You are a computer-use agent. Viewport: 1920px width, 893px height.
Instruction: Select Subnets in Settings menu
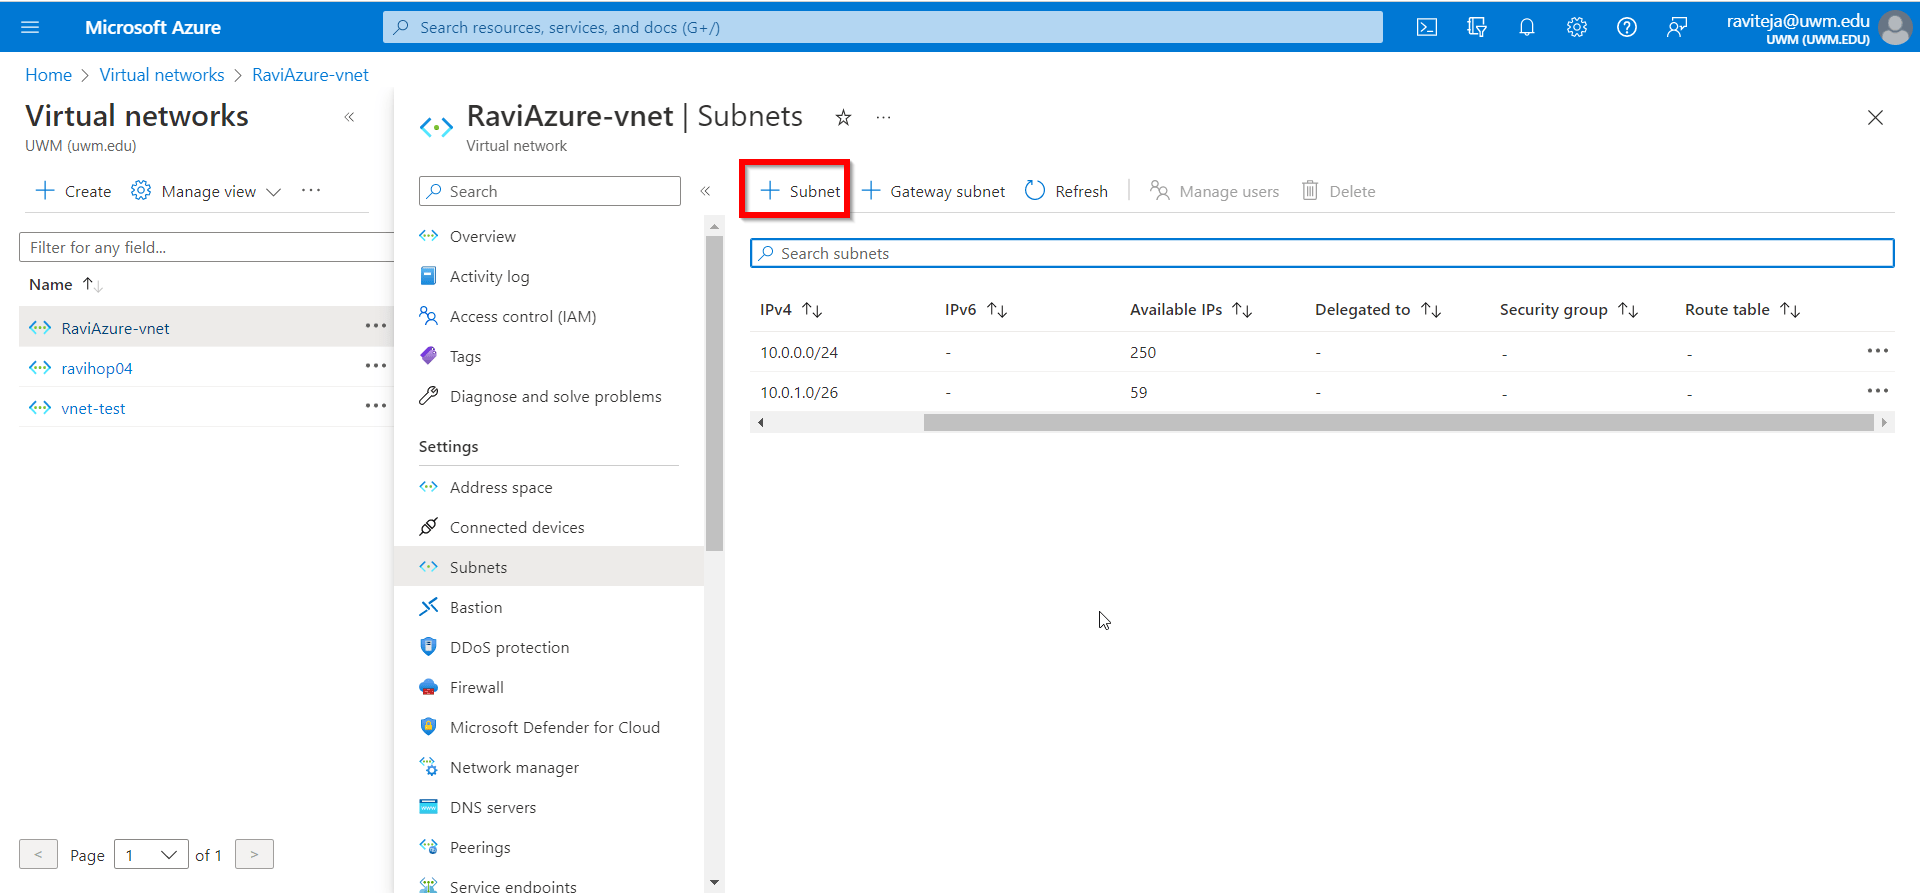click(x=550, y=567)
